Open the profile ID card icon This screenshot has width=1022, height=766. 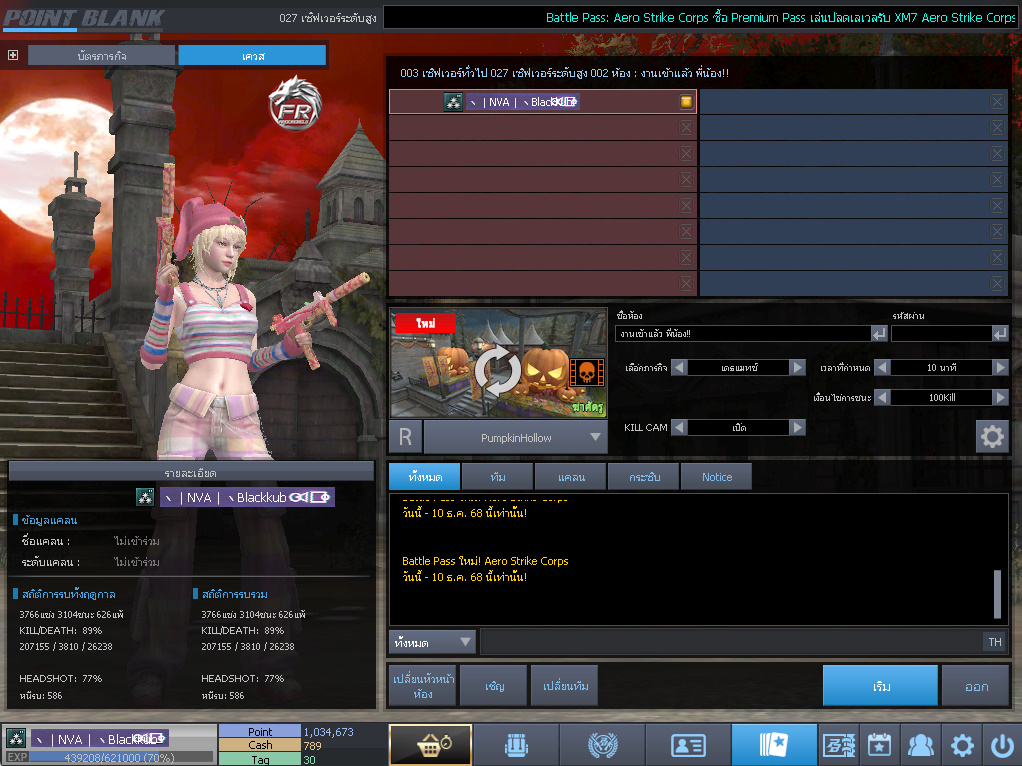tap(686, 745)
